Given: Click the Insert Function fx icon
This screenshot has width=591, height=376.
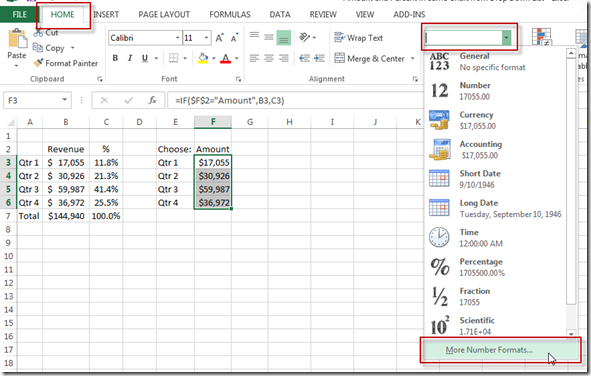Looking at the screenshot, I should pyautogui.click(x=152, y=100).
